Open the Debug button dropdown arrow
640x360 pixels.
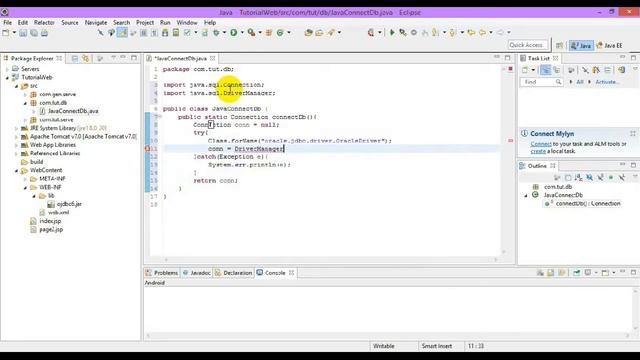pyautogui.click(x=224, y=33)
